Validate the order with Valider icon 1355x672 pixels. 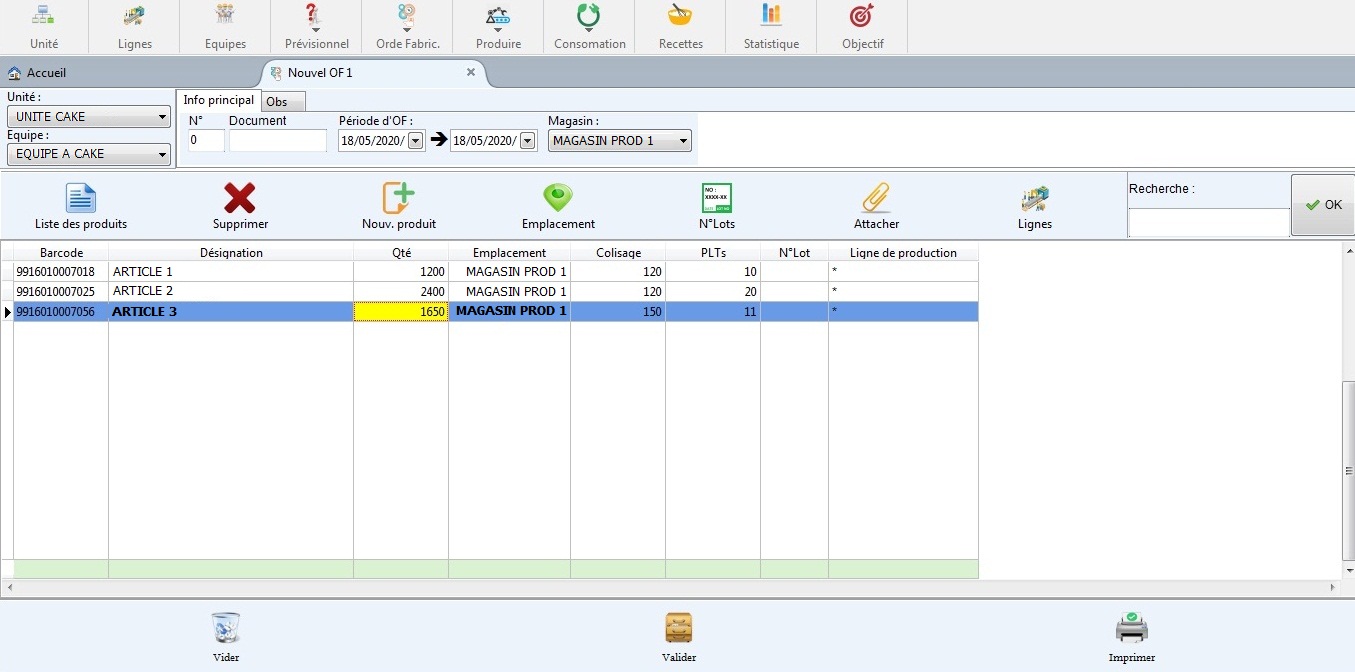pos(679,629)
